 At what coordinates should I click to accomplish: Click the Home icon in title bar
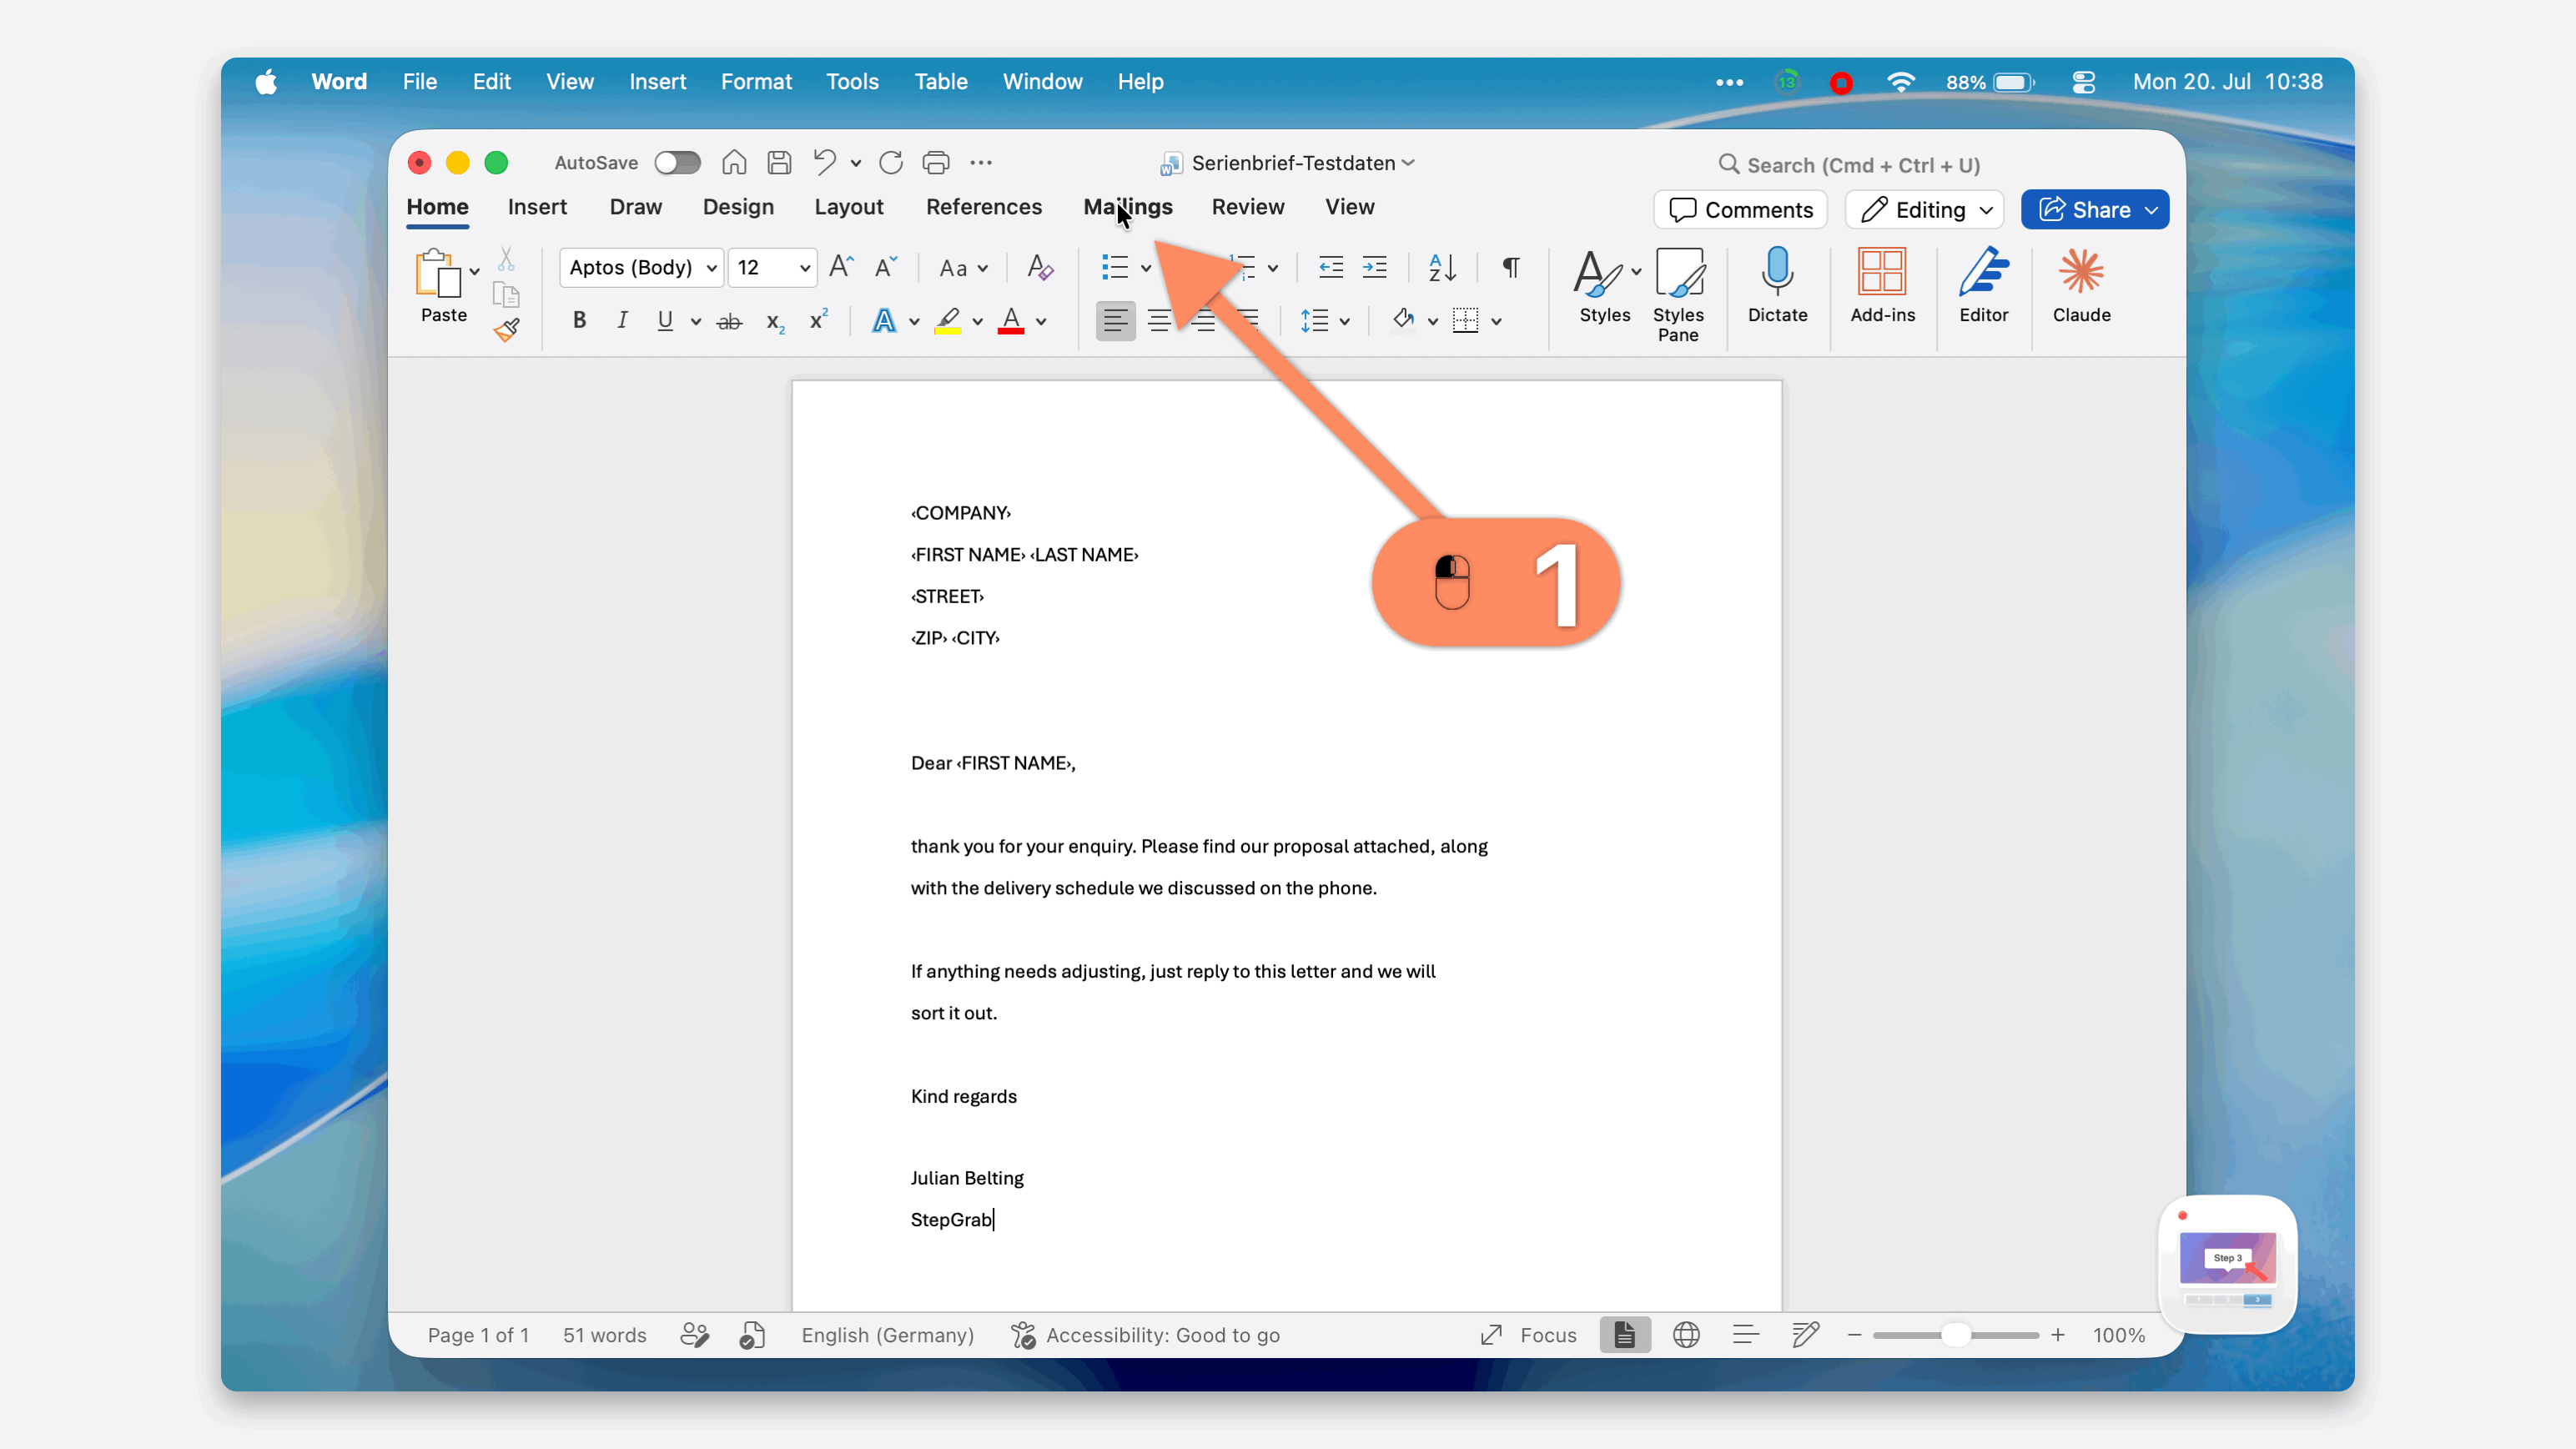734,163
